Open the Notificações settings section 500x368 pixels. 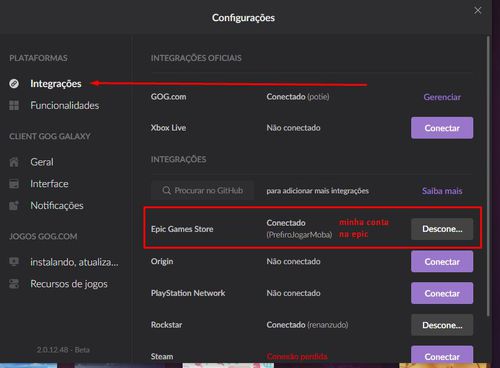pyautogui.click(x=57, y=205)
